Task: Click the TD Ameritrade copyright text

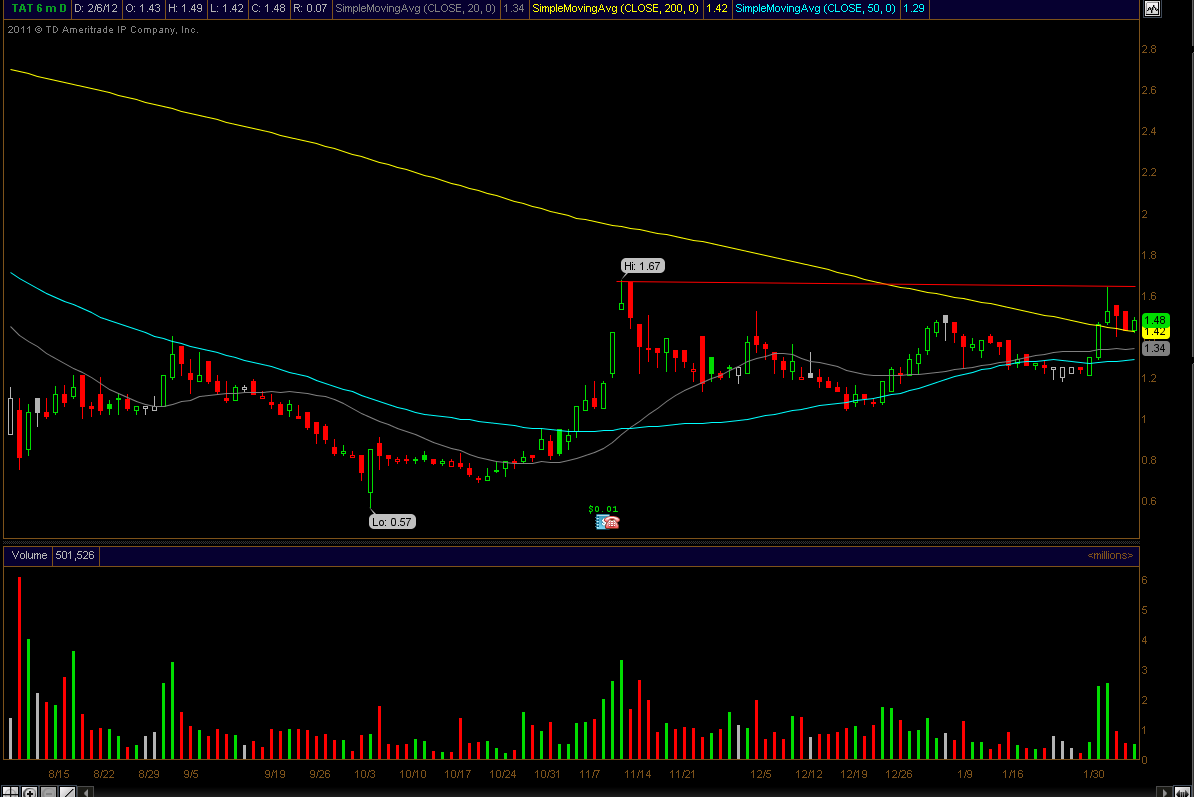Action: click(104, 30)
